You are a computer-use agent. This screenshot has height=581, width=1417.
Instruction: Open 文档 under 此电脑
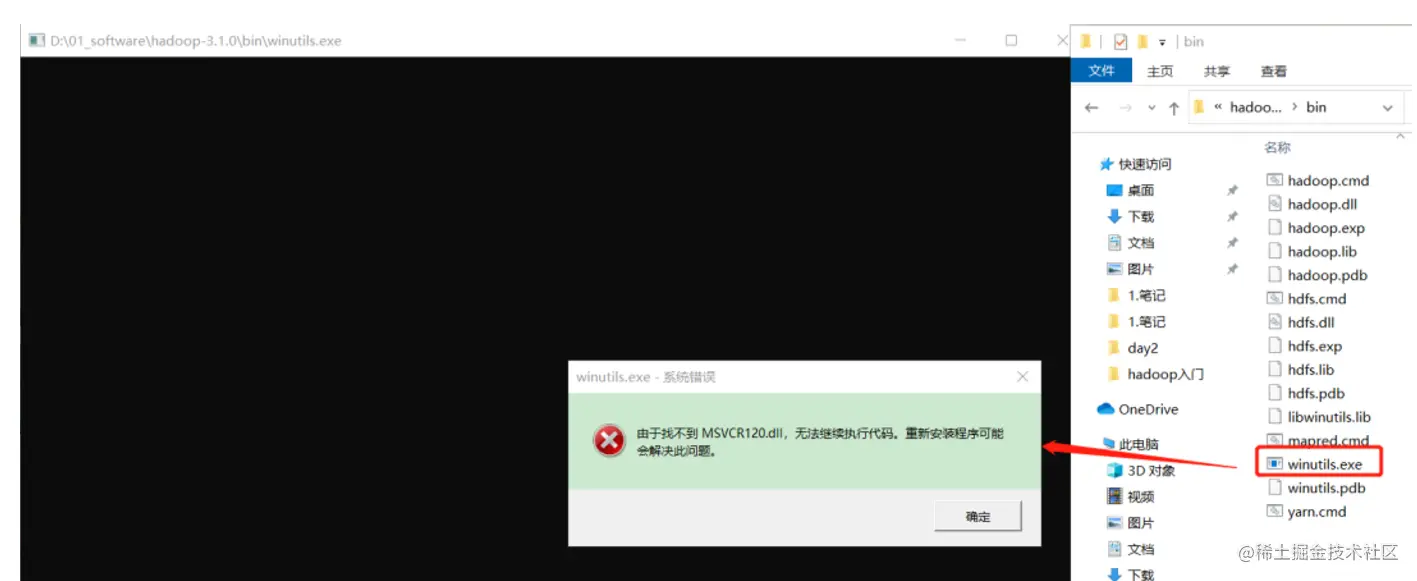pyautogui.click(x=1140, y=549)
